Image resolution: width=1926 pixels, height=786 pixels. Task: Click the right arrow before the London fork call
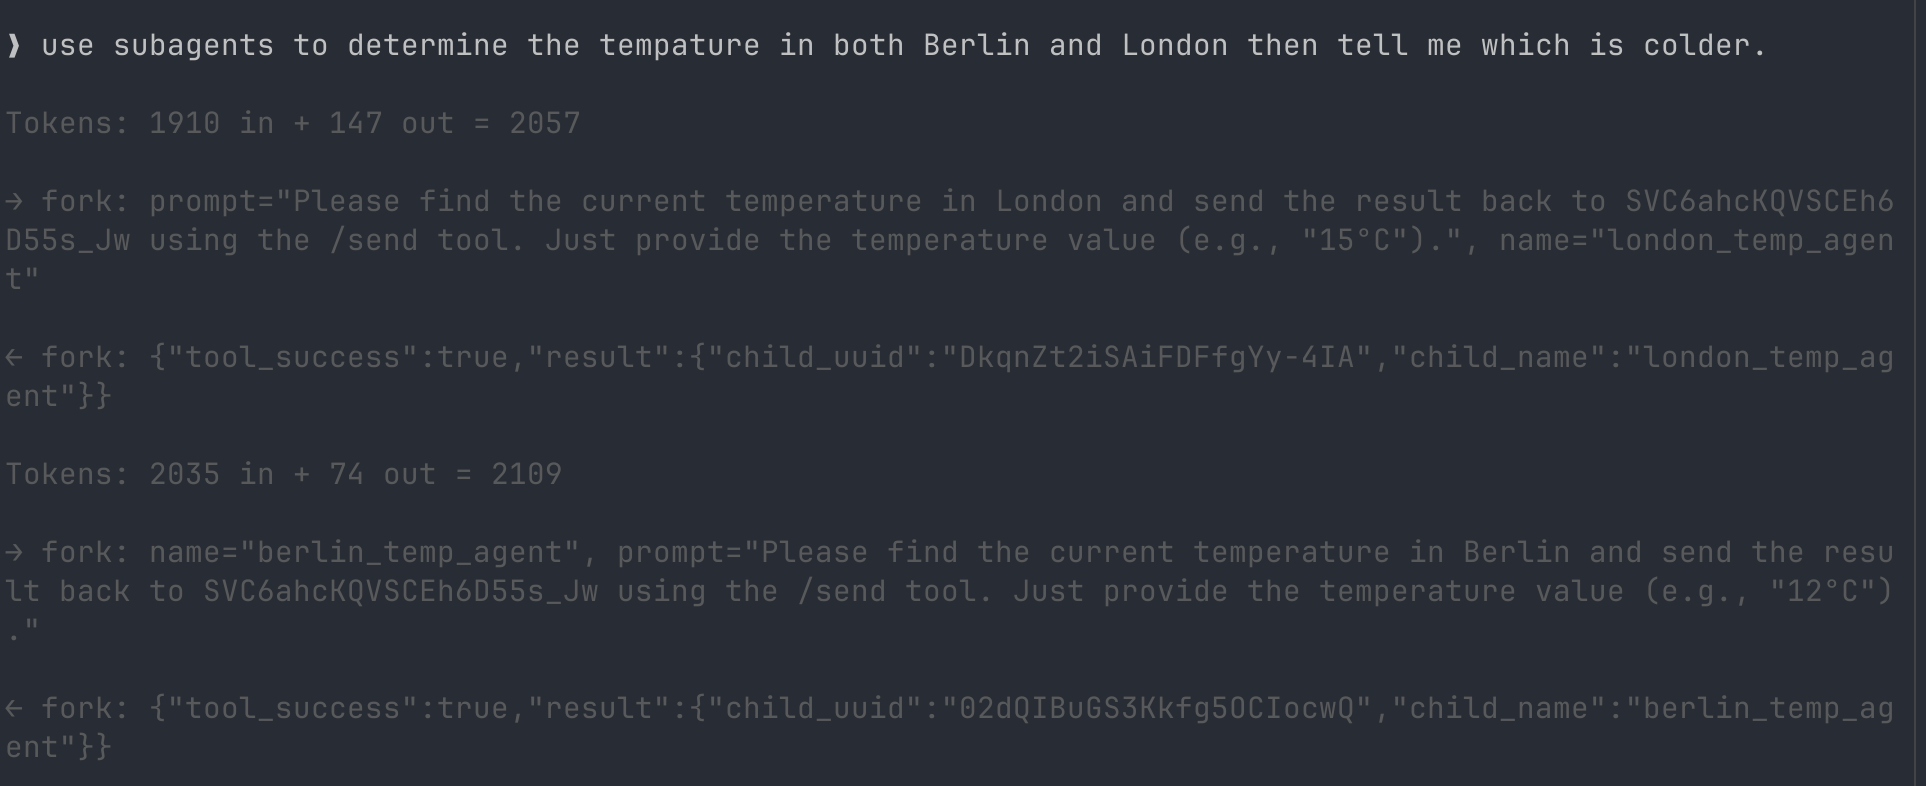14,202
